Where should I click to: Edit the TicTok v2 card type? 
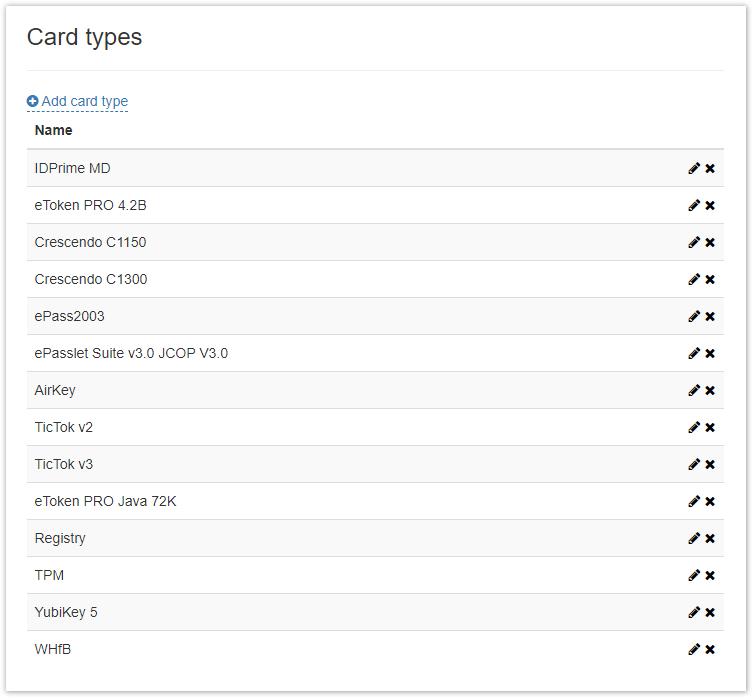(x=694, y=427)
